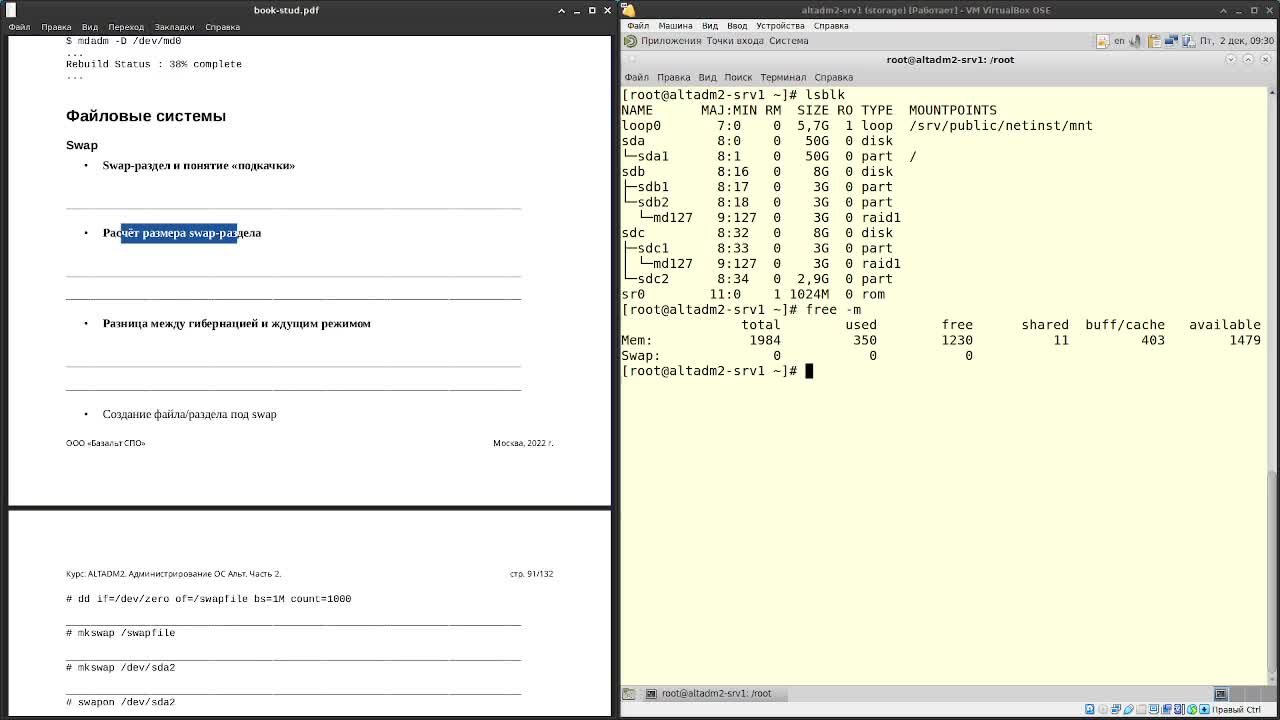
Task: Click the 'lsblk' command in the terminal
Action: [x=825, y=95]
